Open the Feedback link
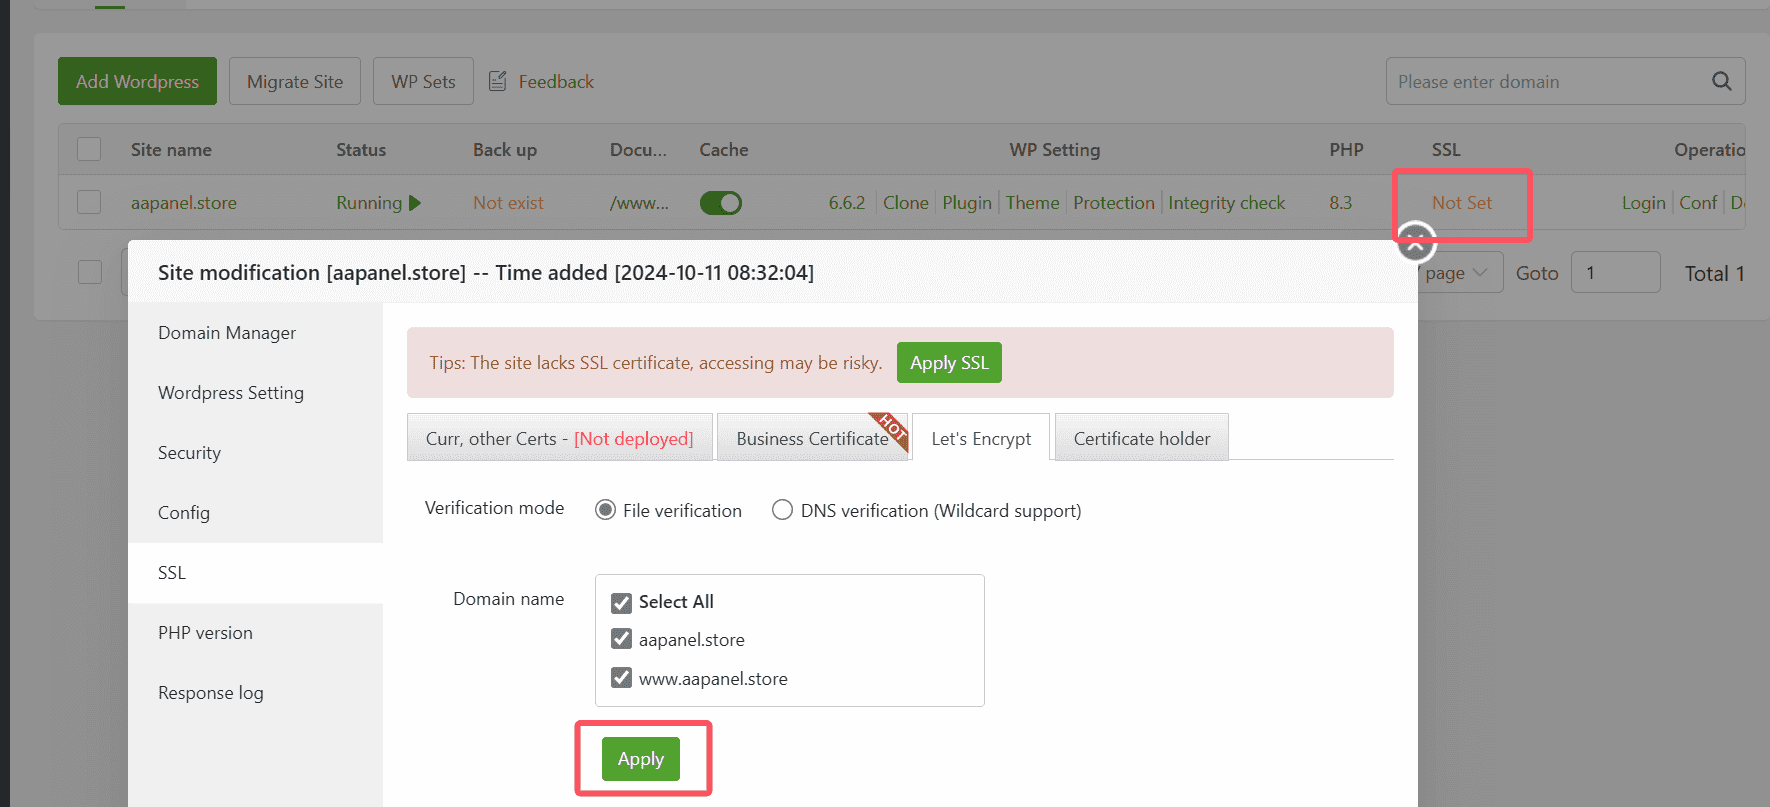Viewport: 1770px width, 807px height. (556, 81)
